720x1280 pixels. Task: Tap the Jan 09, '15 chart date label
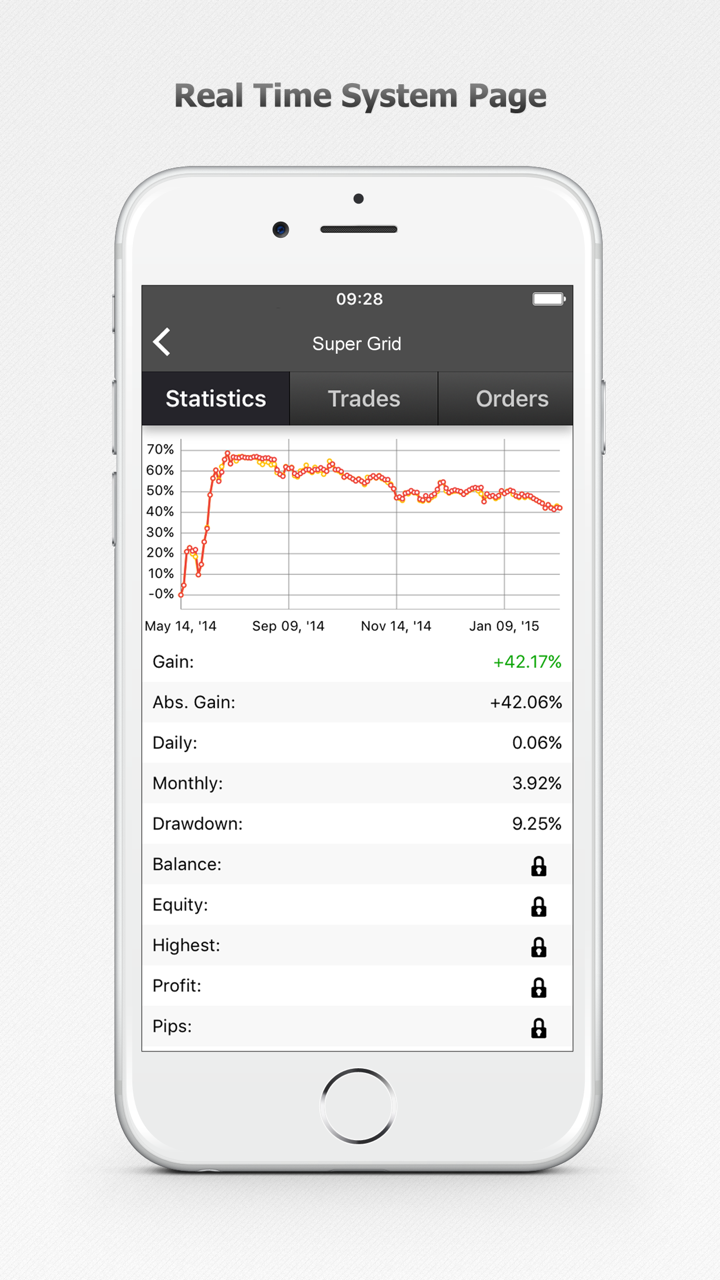[504, 626]
